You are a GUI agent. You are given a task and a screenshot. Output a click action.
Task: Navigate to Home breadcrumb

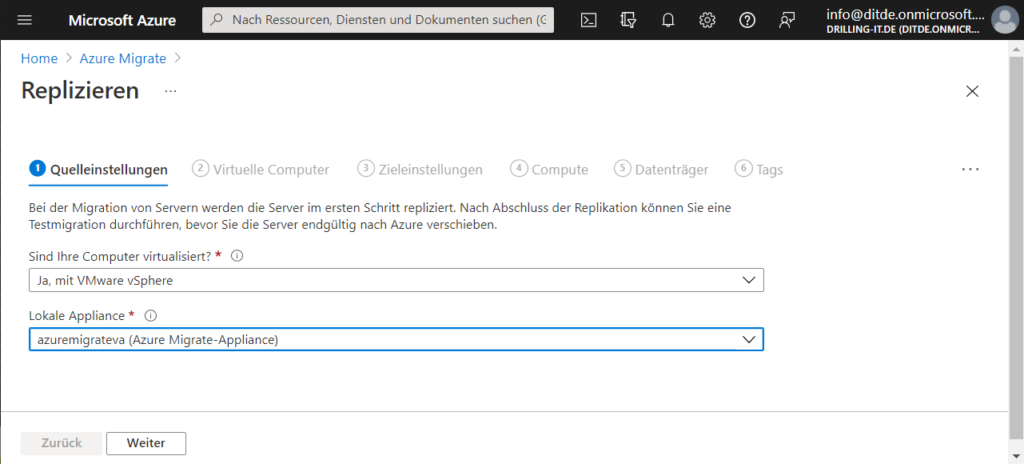pyautogui.click(x=39, y=58)
